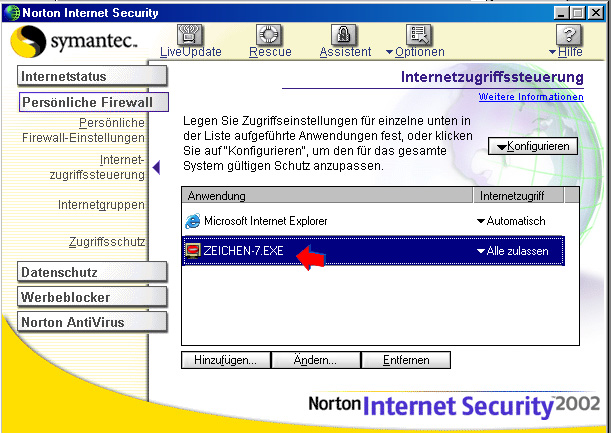The width and height of the screenshot is (611, 433).
Task: Open the Konfigurieren dropdown button
Action: coord(533,146)
